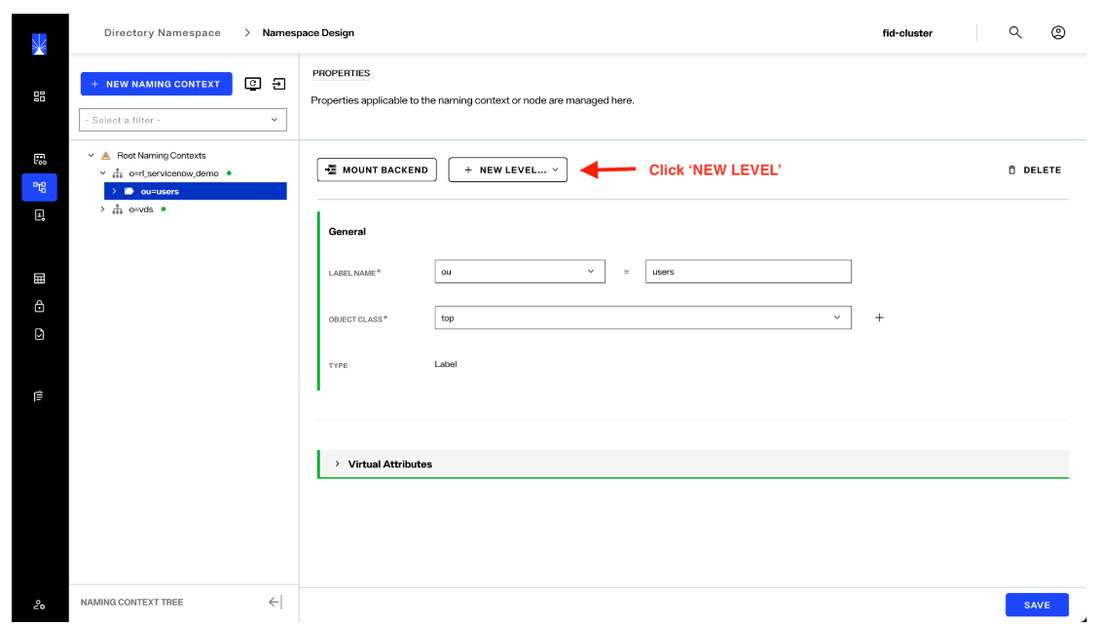Expand the o=vds tree node
Screen dimensions: 1100x631
click(x=102, y=209)
